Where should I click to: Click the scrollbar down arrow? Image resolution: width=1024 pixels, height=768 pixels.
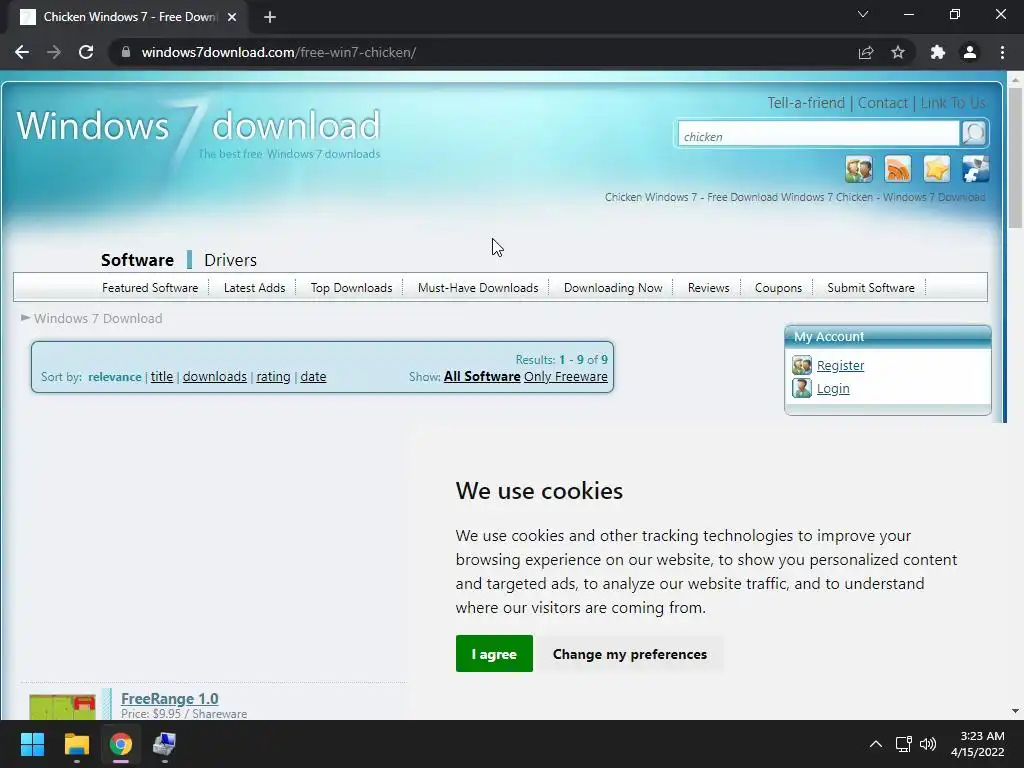[x=1015, y=711]
